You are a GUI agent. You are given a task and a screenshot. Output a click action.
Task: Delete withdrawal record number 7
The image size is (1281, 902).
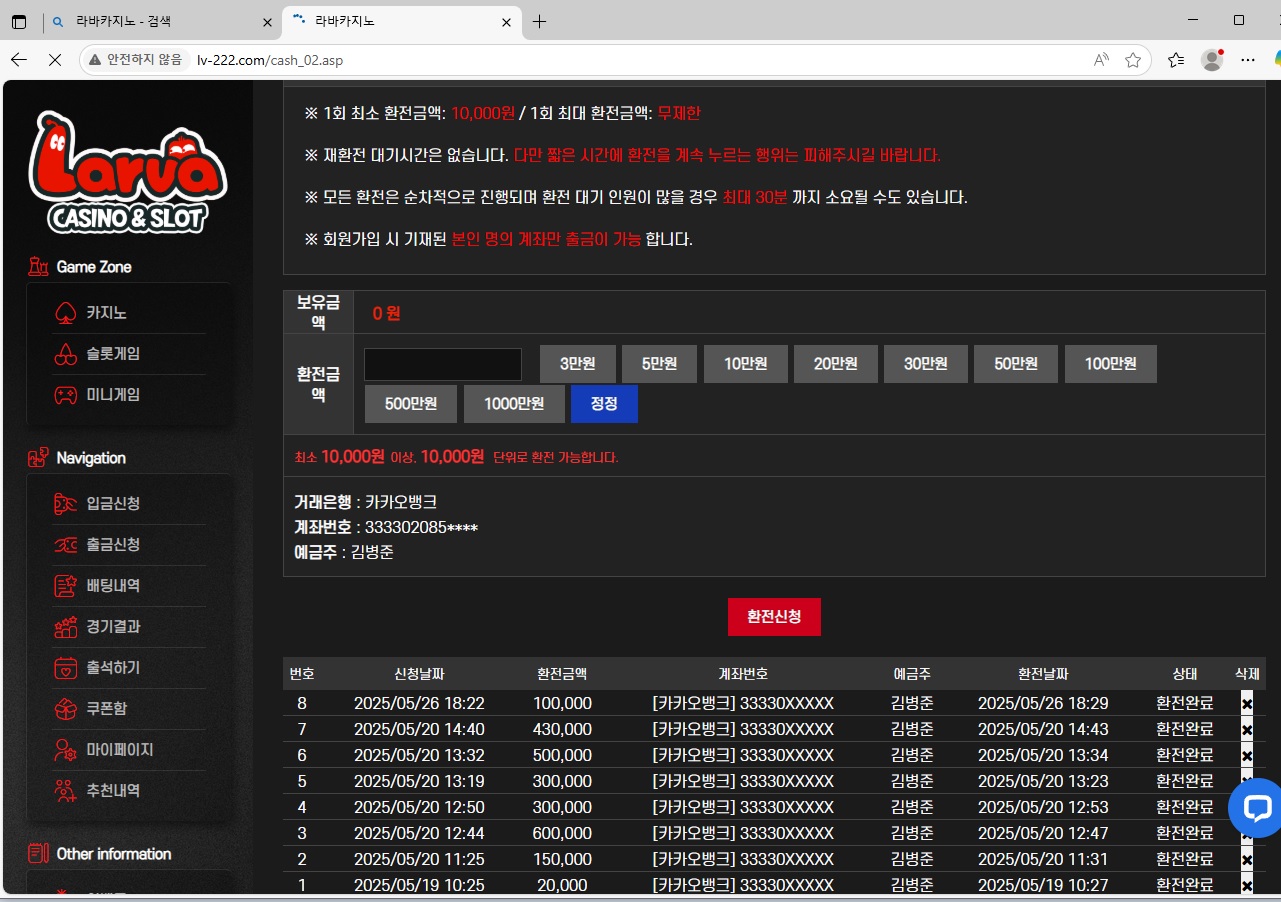(x=1246, y=730)
